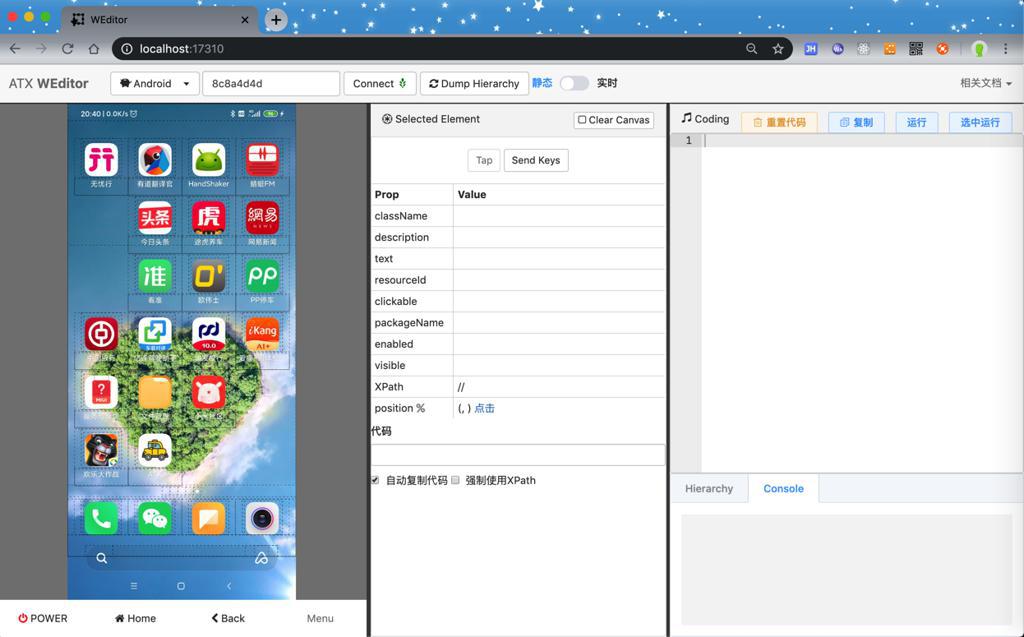Screen dimensions: 1024x637
Task: Bookmark page with the star icon
Action: [x=778, y=49]
